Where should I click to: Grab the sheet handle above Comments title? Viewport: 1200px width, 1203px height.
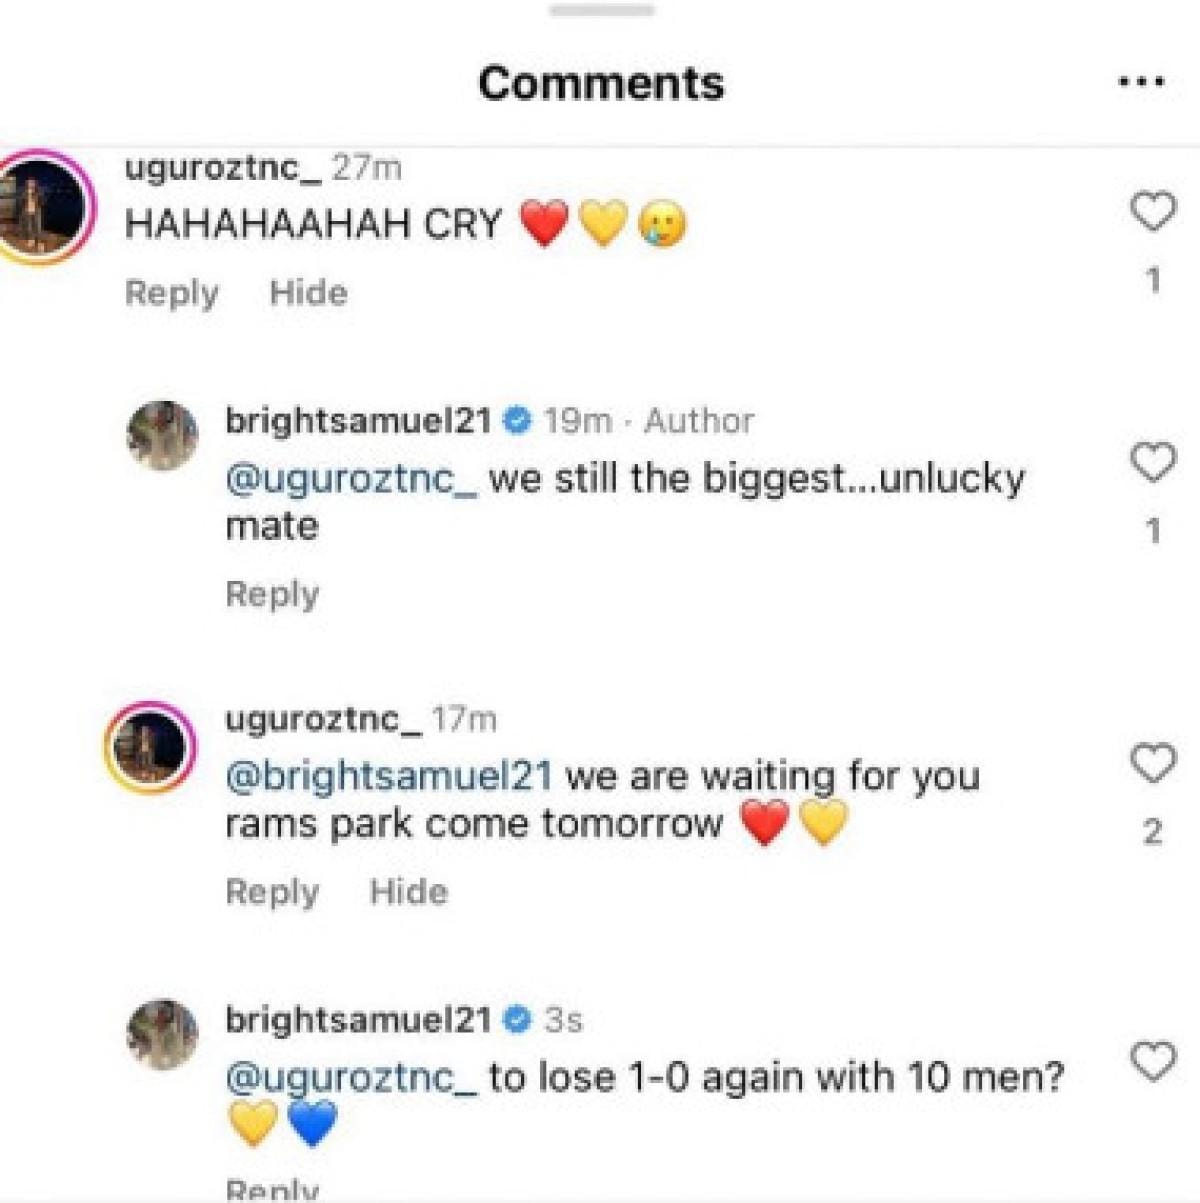(x=602, y=9)
